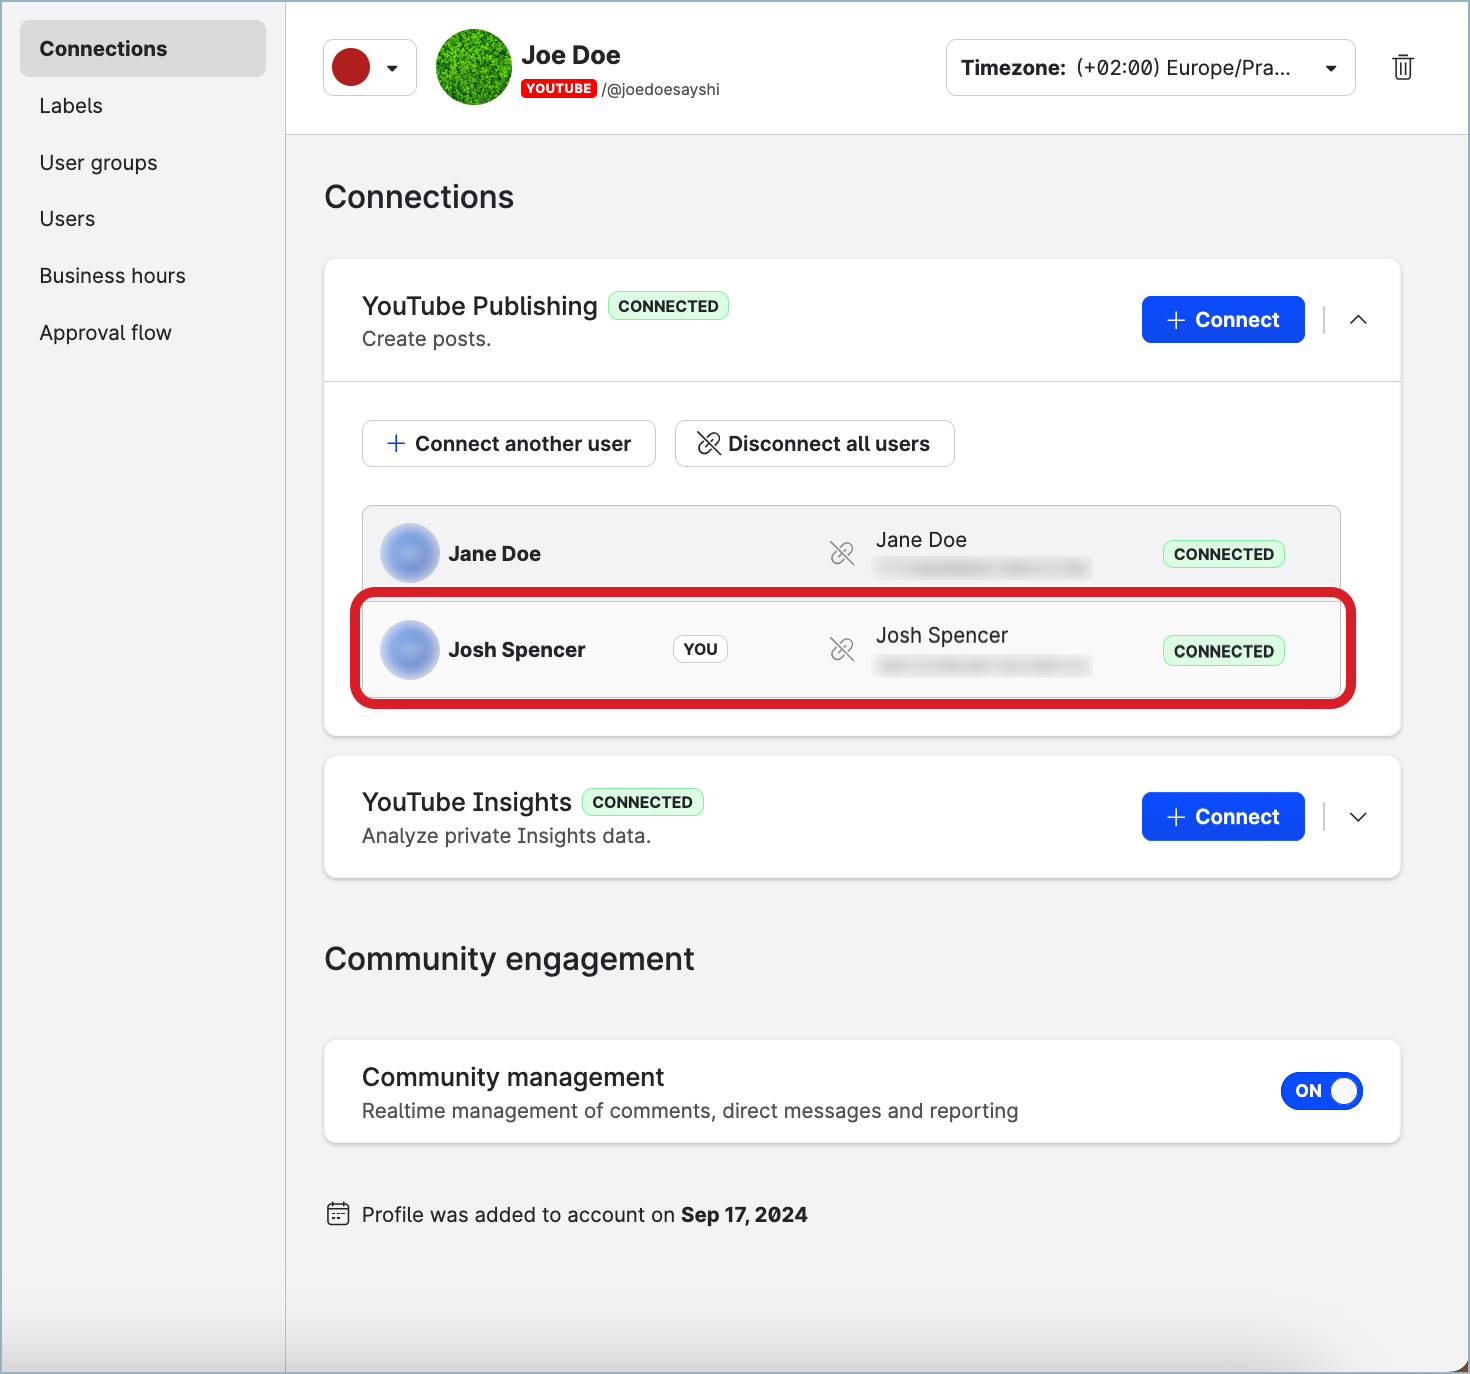
Task: Turn off the Community management toggle
Action: tap(1321, 1091)
